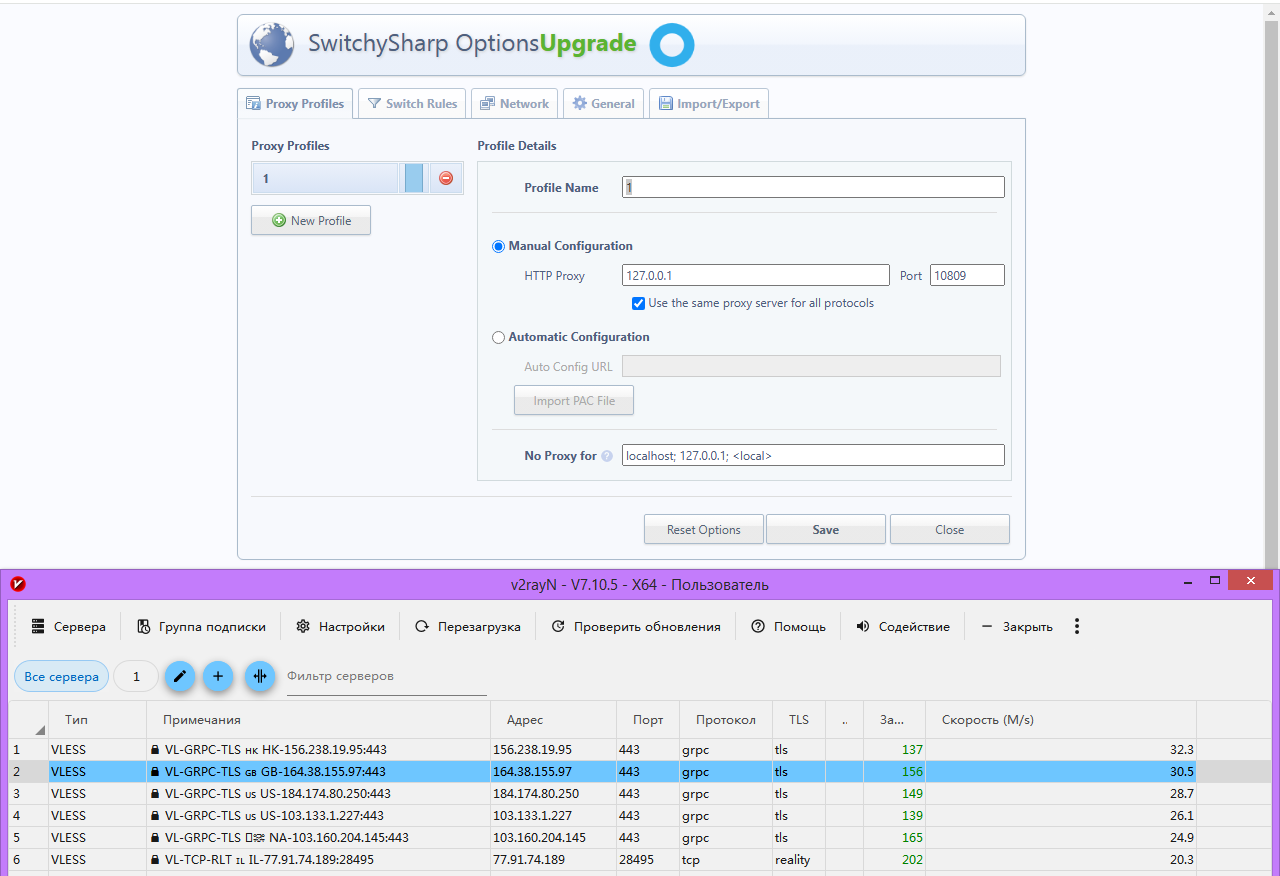Click the v2rayN auto-fit column width button

(x=260, y=676)
